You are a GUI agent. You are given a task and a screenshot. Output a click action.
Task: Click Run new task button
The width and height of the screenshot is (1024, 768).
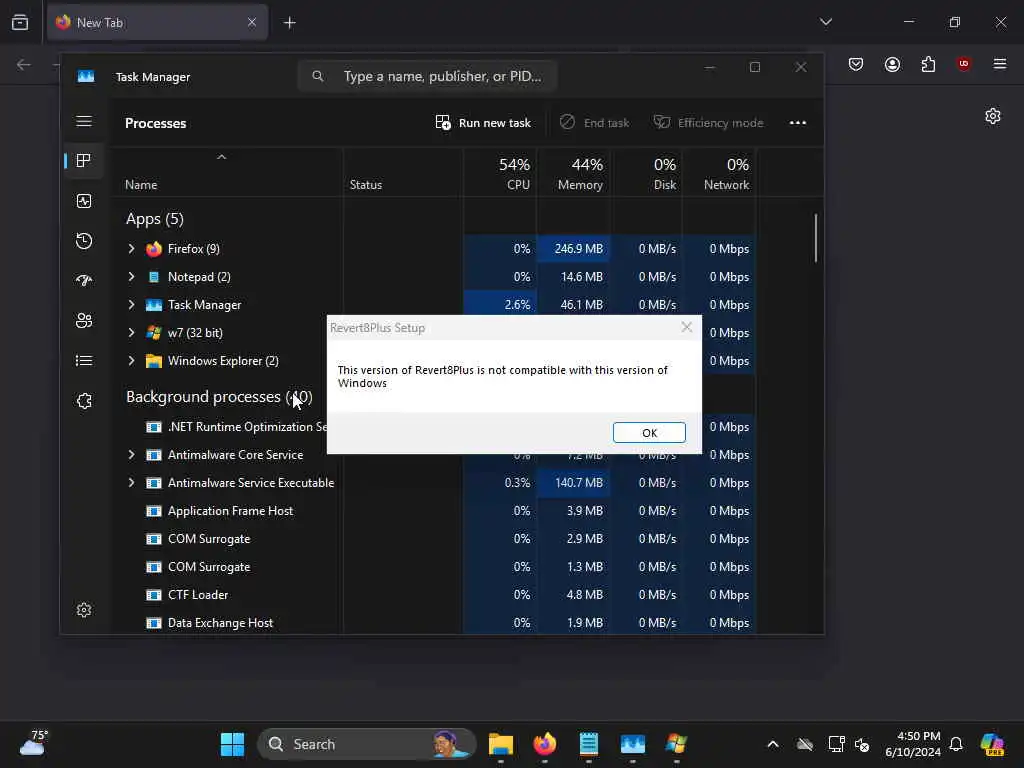pos(483,123)
